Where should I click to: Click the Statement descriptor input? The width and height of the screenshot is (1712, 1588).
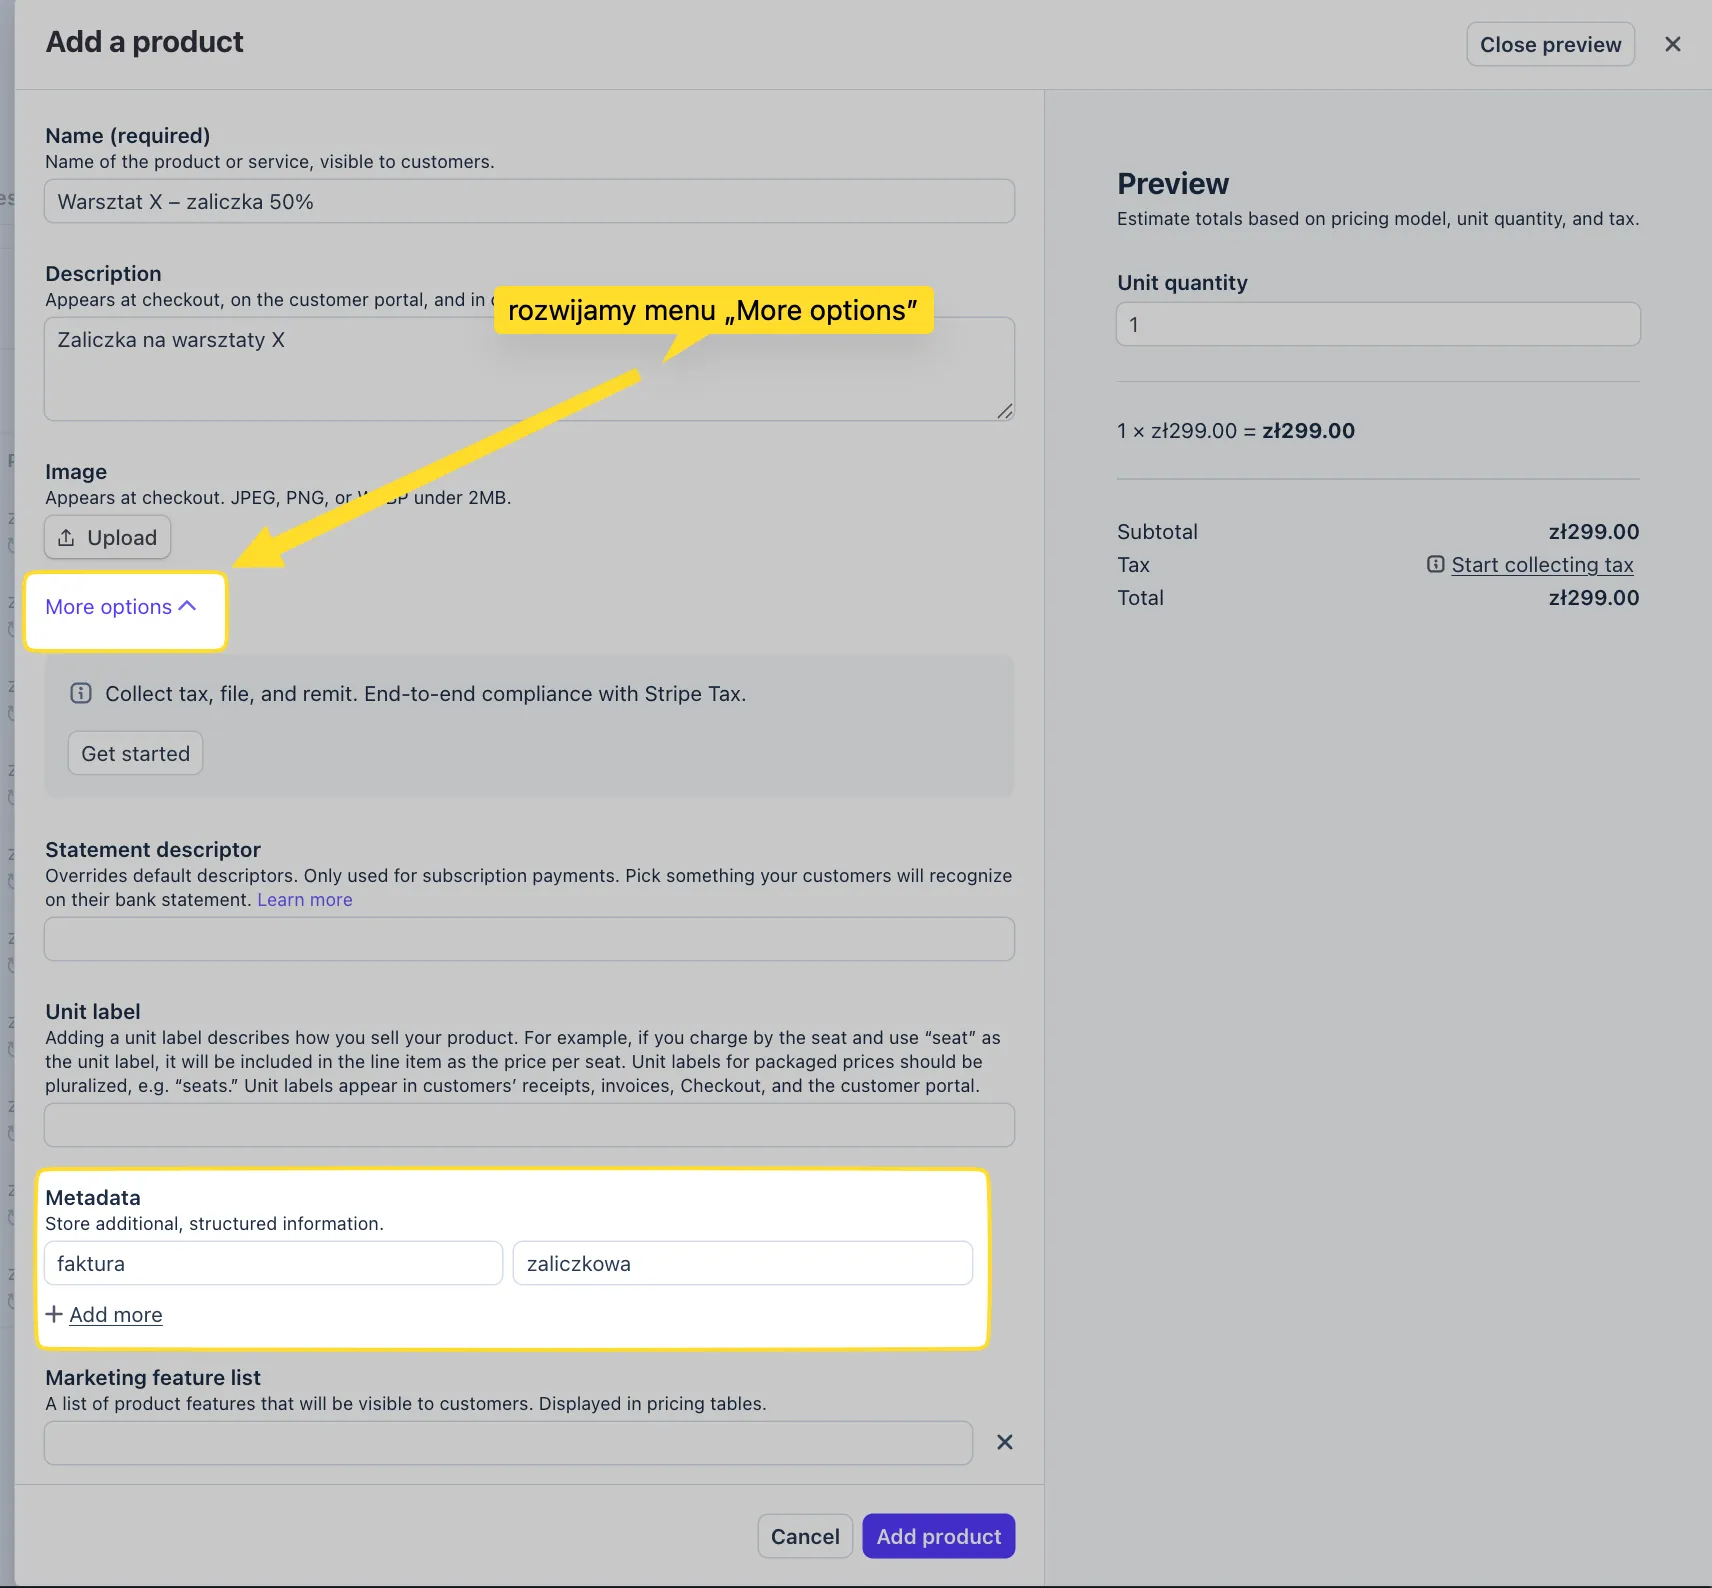tap(529, 938)
